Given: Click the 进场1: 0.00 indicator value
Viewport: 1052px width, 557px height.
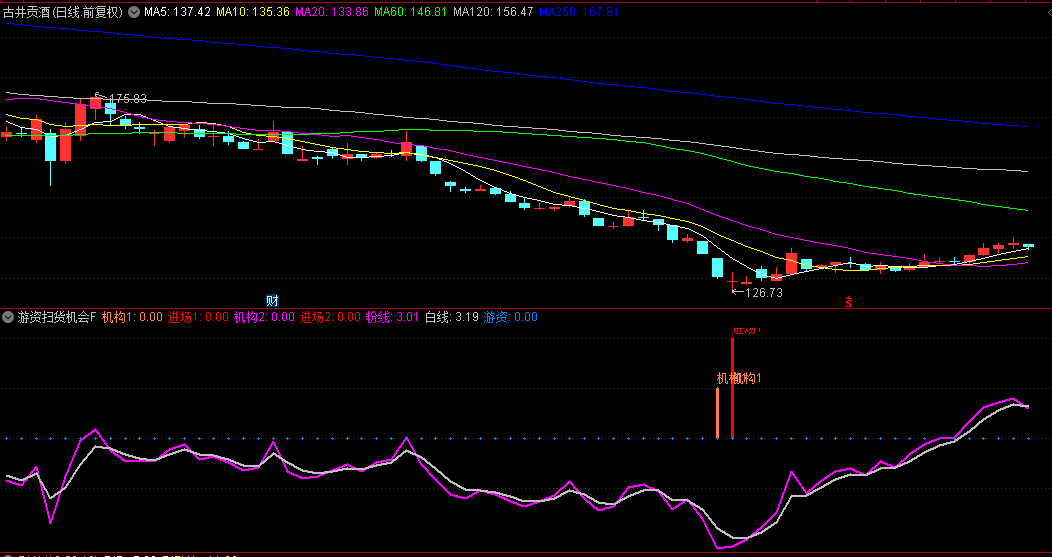Looking at the screenshot, I should coord(198,317).
